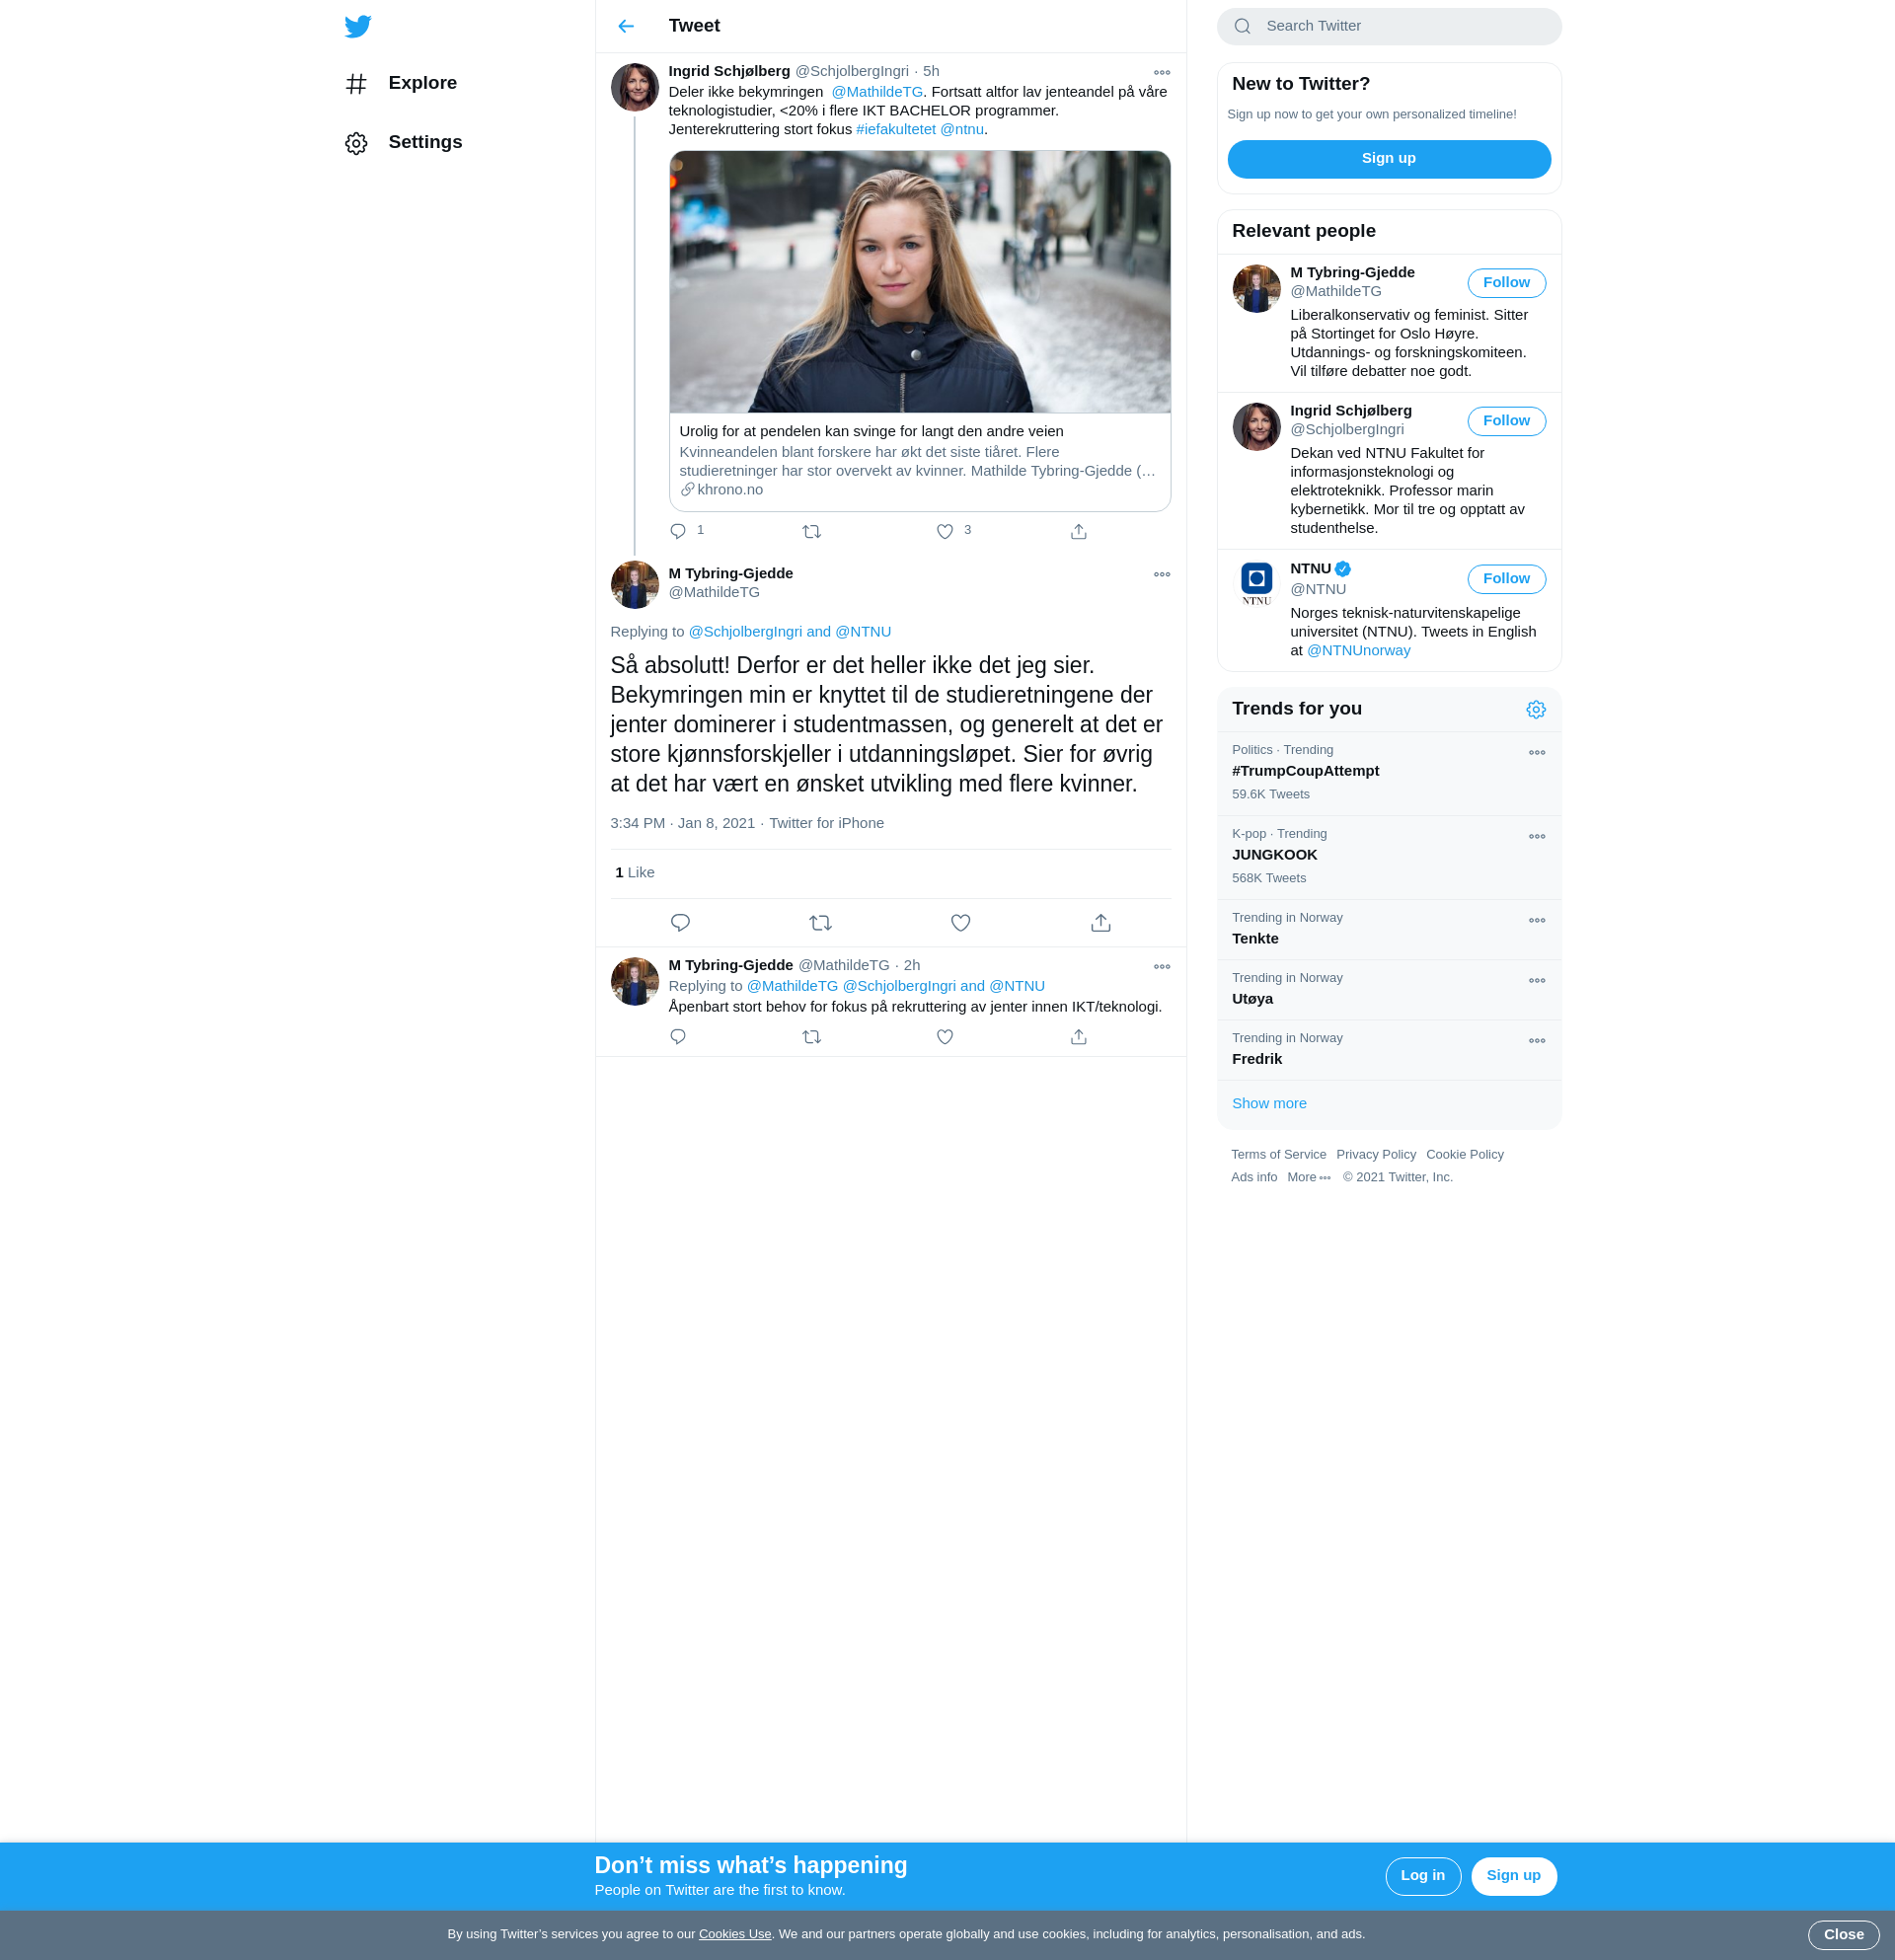This screenshot has height=1960, width=1895.
Task: Click the NTNU logo avatar
Action: [x=1256, y=584]
